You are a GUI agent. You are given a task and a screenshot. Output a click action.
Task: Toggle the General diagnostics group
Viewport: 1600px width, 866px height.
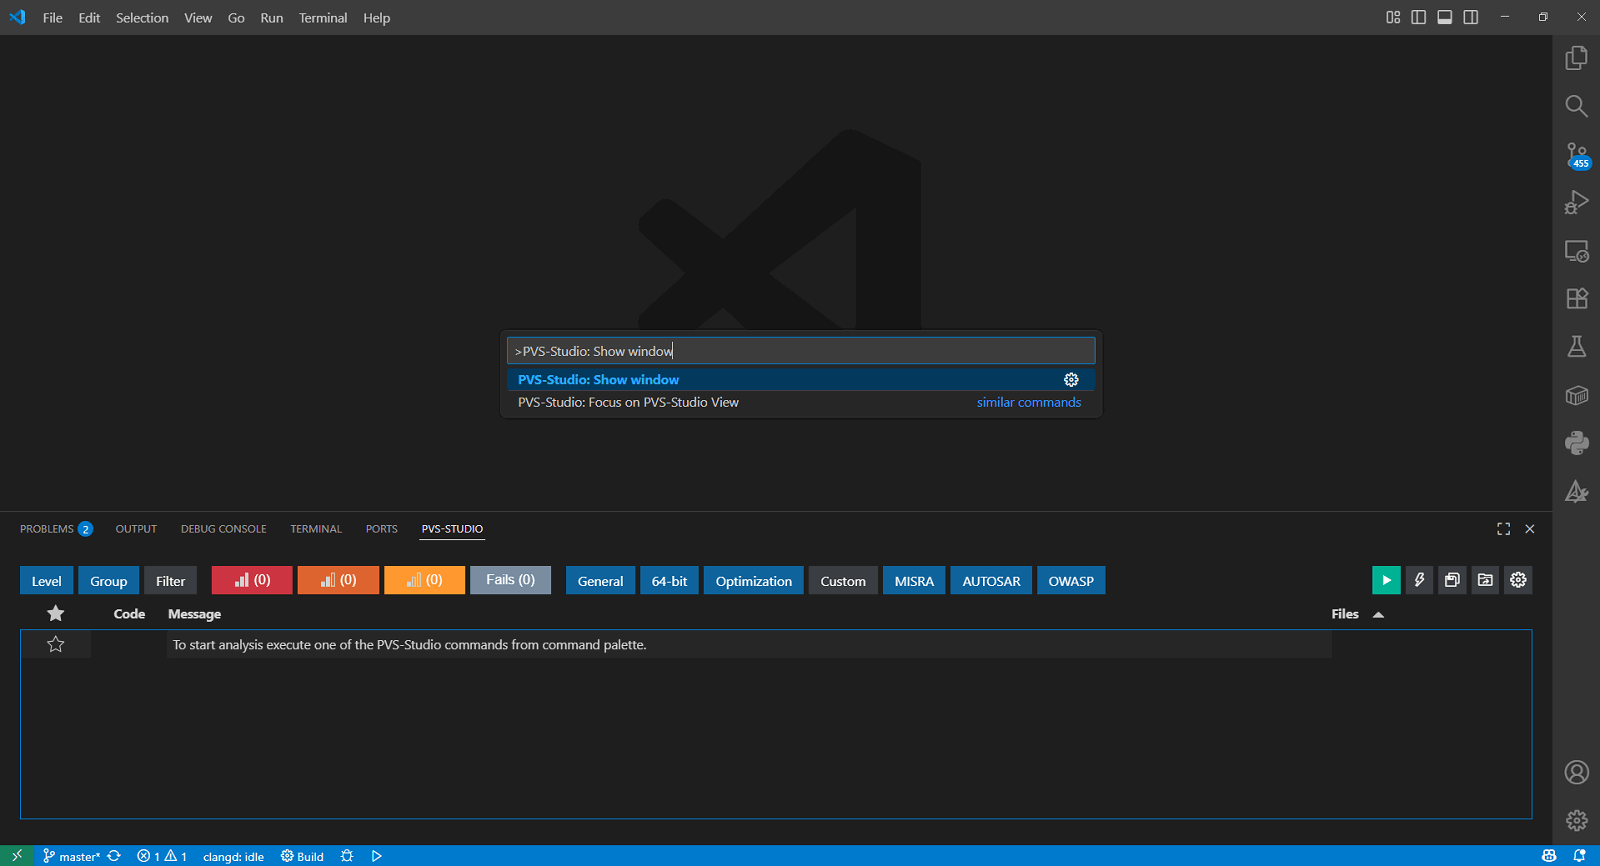point(600,581)
